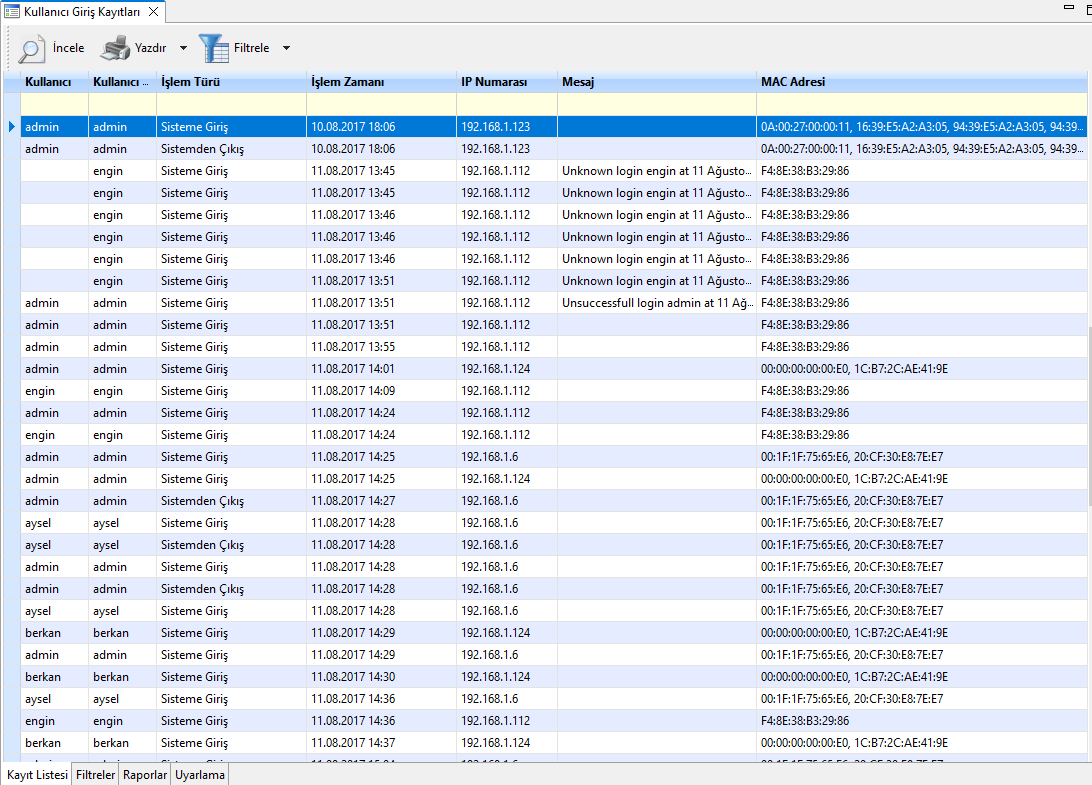Image resolution: width=1092 pixels, height=785 pixels.
Task: Select the Unsuccessfull login admin message row
Action: tap(655, 303)
